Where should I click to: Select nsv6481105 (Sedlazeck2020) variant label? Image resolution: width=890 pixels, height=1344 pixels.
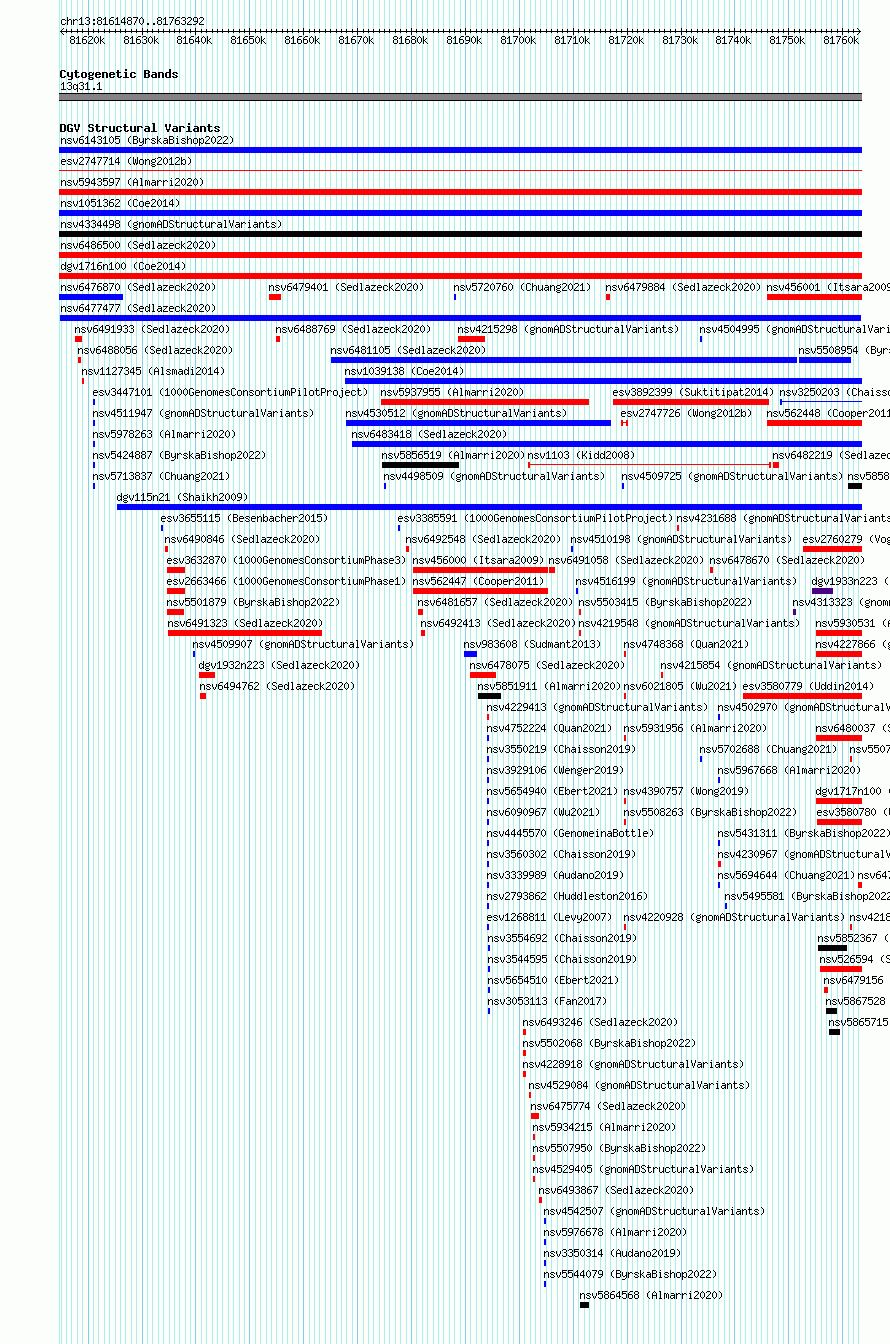(x=408, y=350)
